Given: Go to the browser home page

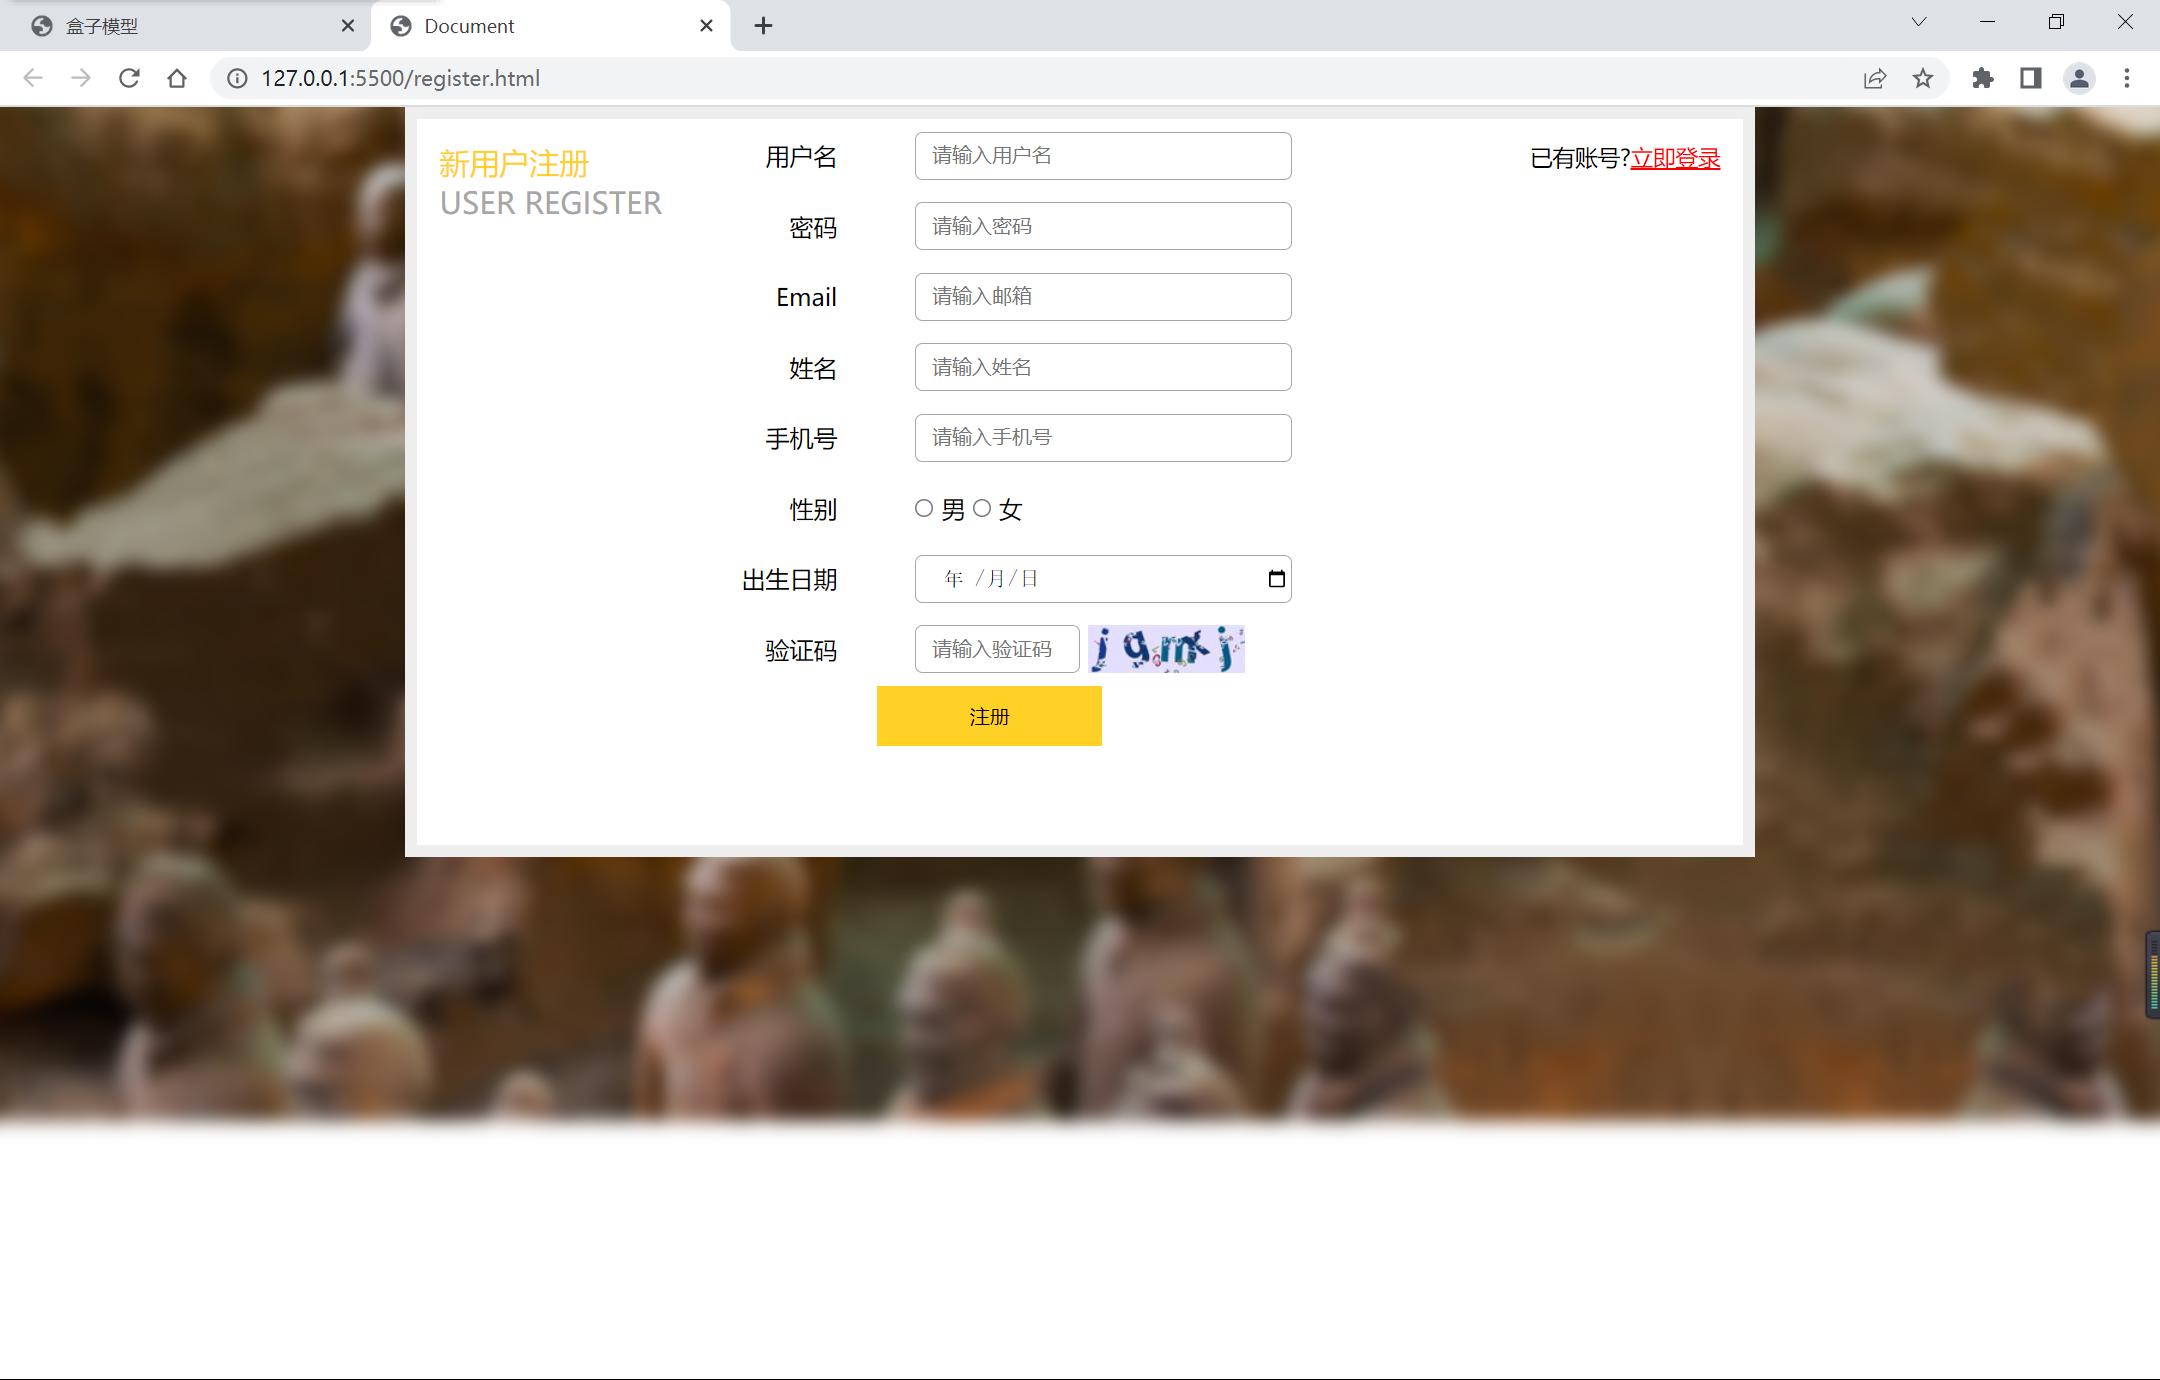Looking at the screenshot, I should (x=177, y=78).
